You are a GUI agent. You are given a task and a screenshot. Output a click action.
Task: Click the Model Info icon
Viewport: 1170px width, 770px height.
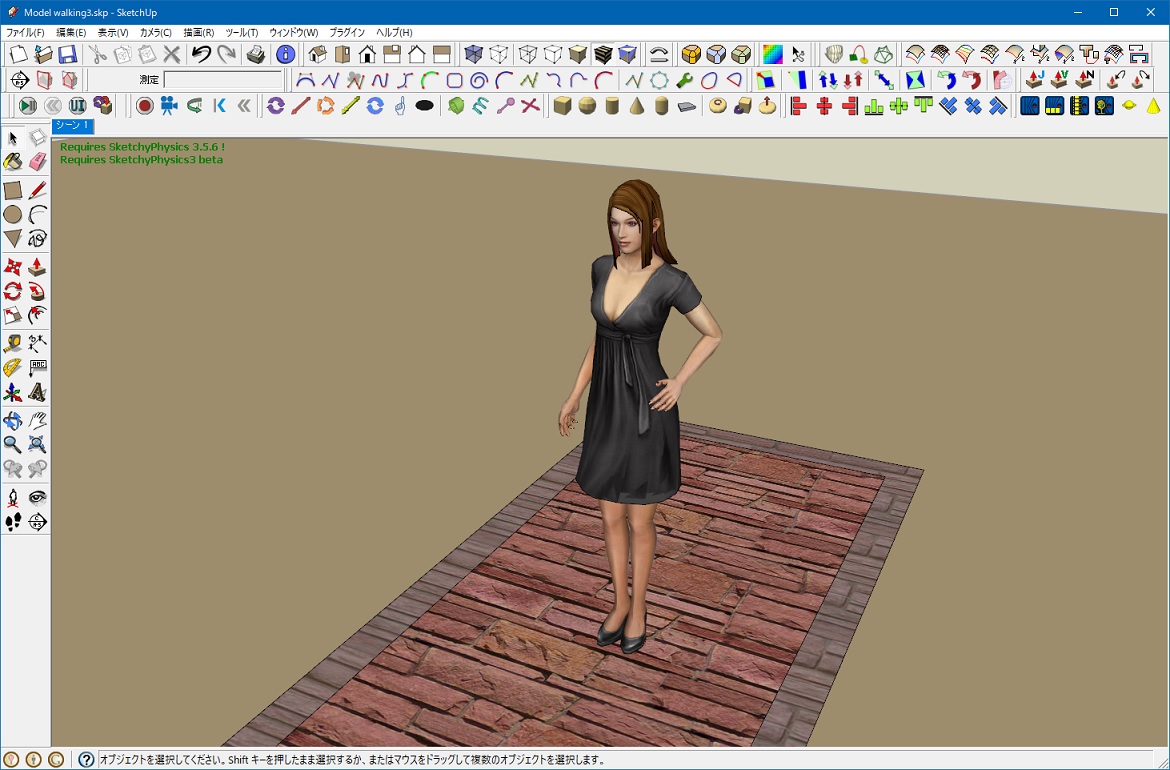tap(285, 54)
